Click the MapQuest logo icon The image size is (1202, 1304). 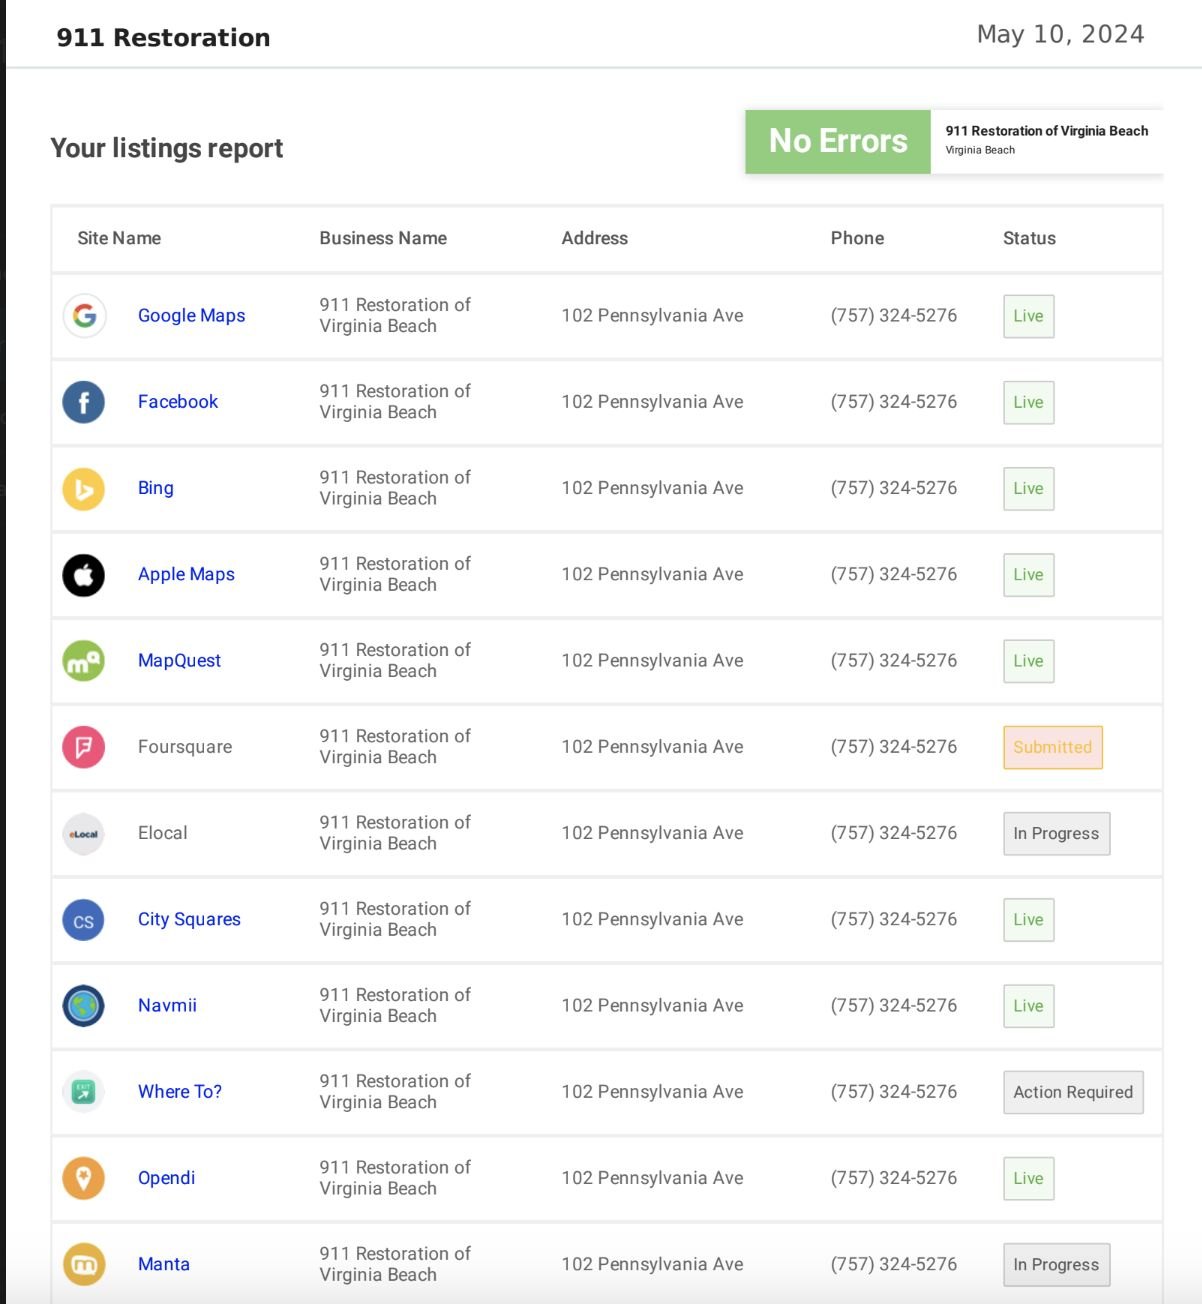click(x=84, y=661)
